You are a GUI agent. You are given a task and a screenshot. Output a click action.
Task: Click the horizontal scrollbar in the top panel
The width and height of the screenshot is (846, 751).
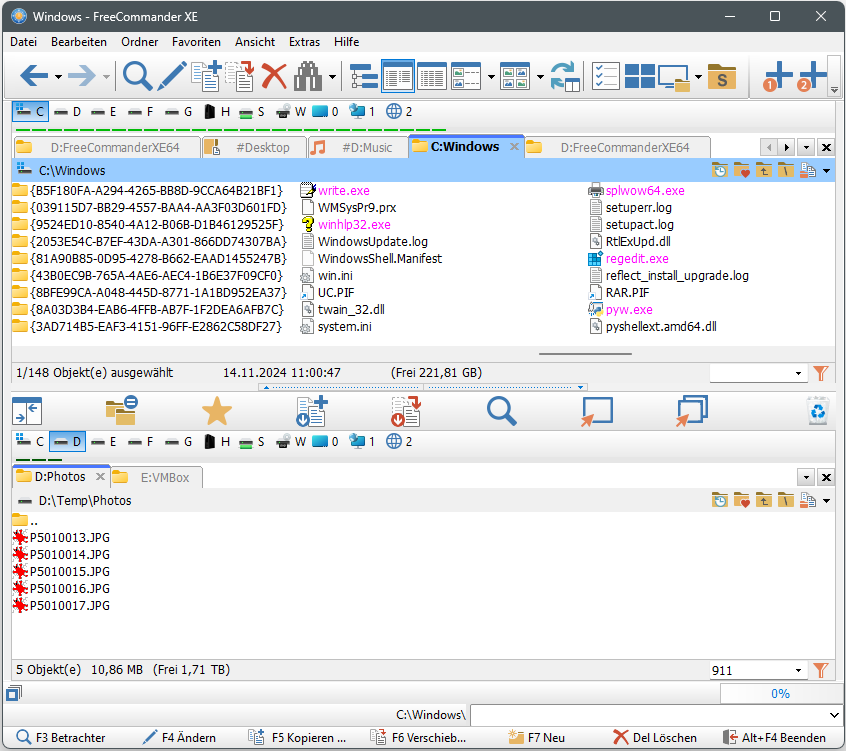pyautogui.click(x=585, y=353)
